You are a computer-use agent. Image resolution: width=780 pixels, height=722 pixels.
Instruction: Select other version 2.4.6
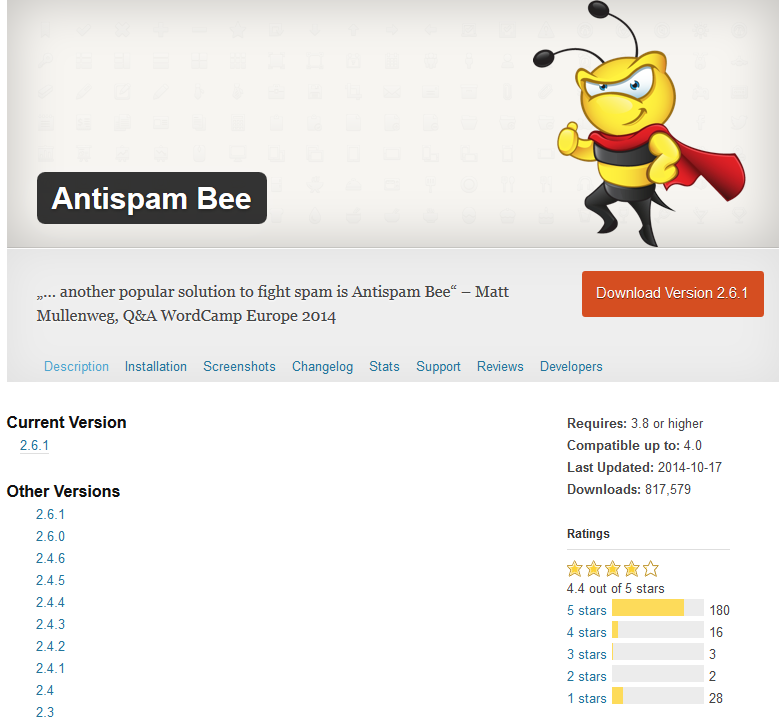pyautogui.click(x=50, y=558)
